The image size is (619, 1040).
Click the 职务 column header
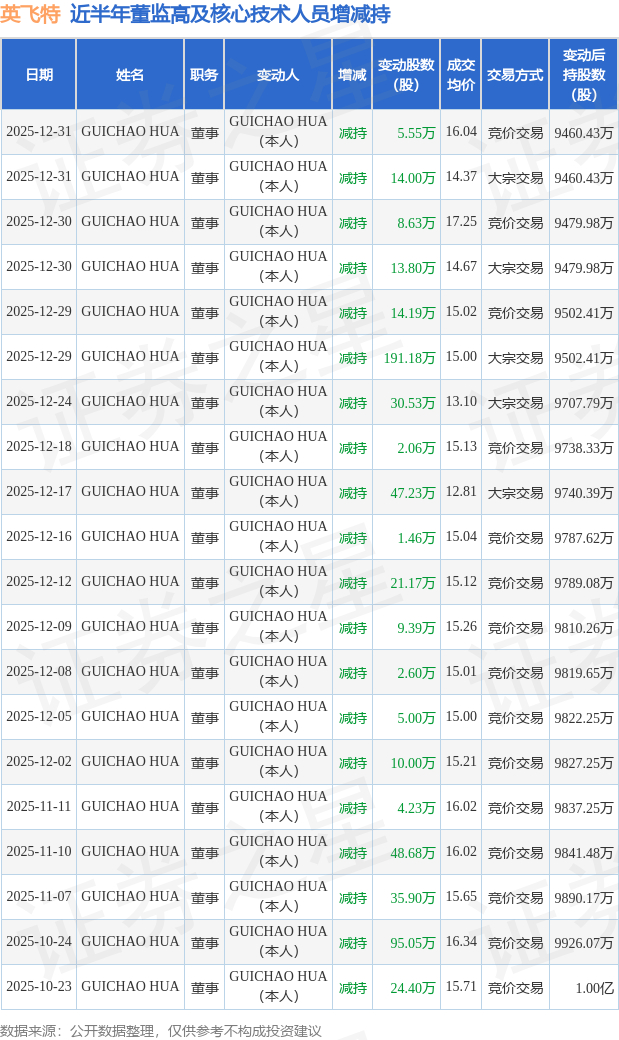[204, 75]
